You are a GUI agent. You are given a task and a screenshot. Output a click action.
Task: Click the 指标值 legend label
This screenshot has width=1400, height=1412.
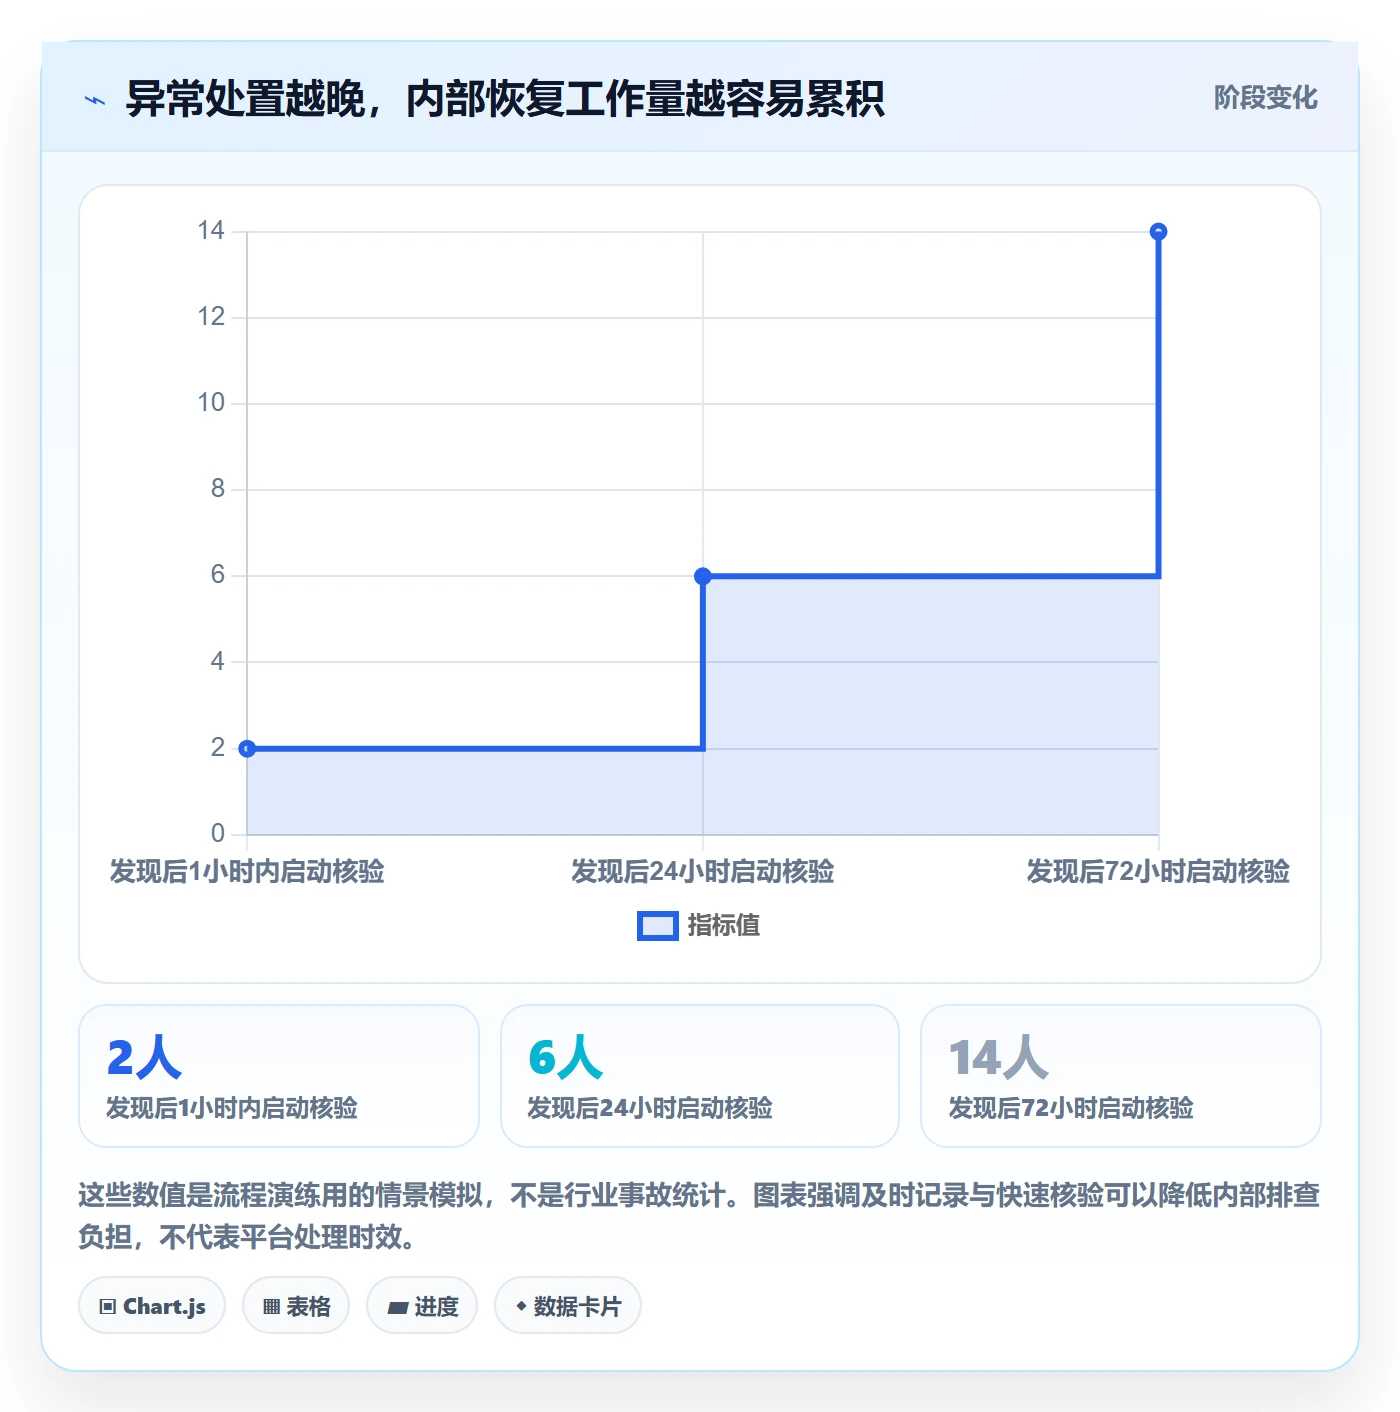724,926
